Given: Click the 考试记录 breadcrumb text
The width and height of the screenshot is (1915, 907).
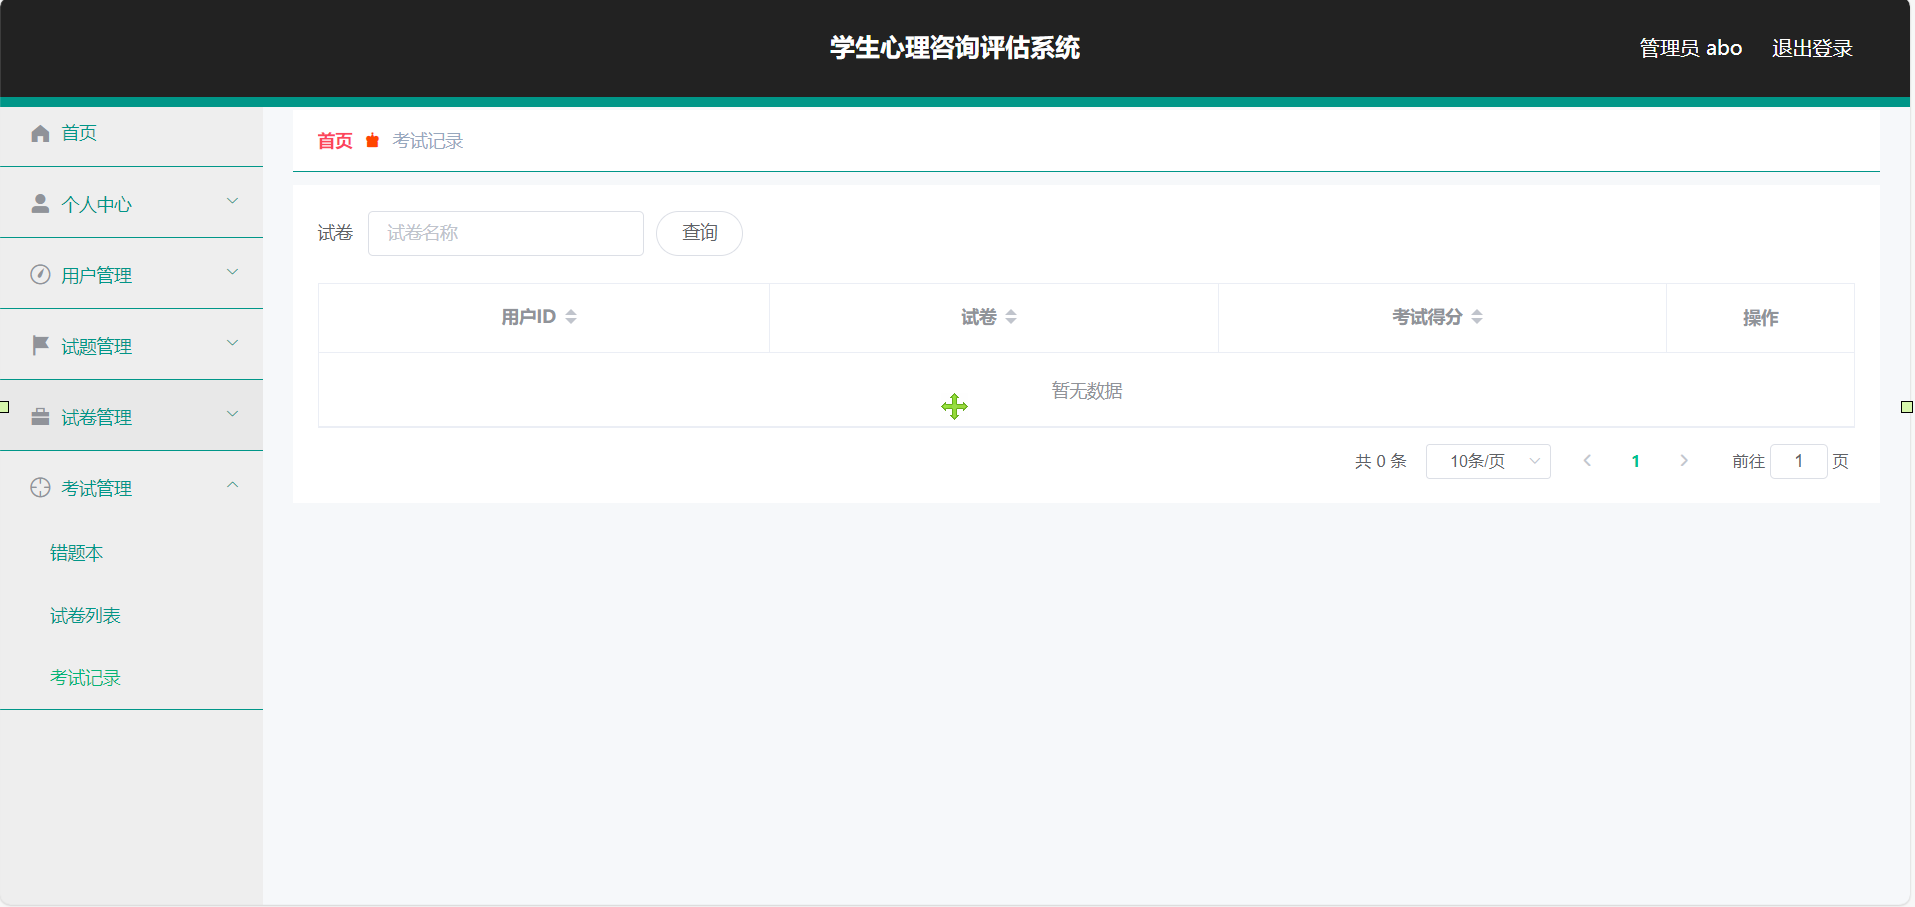Looking at the screenshot, I should (428, 141).
